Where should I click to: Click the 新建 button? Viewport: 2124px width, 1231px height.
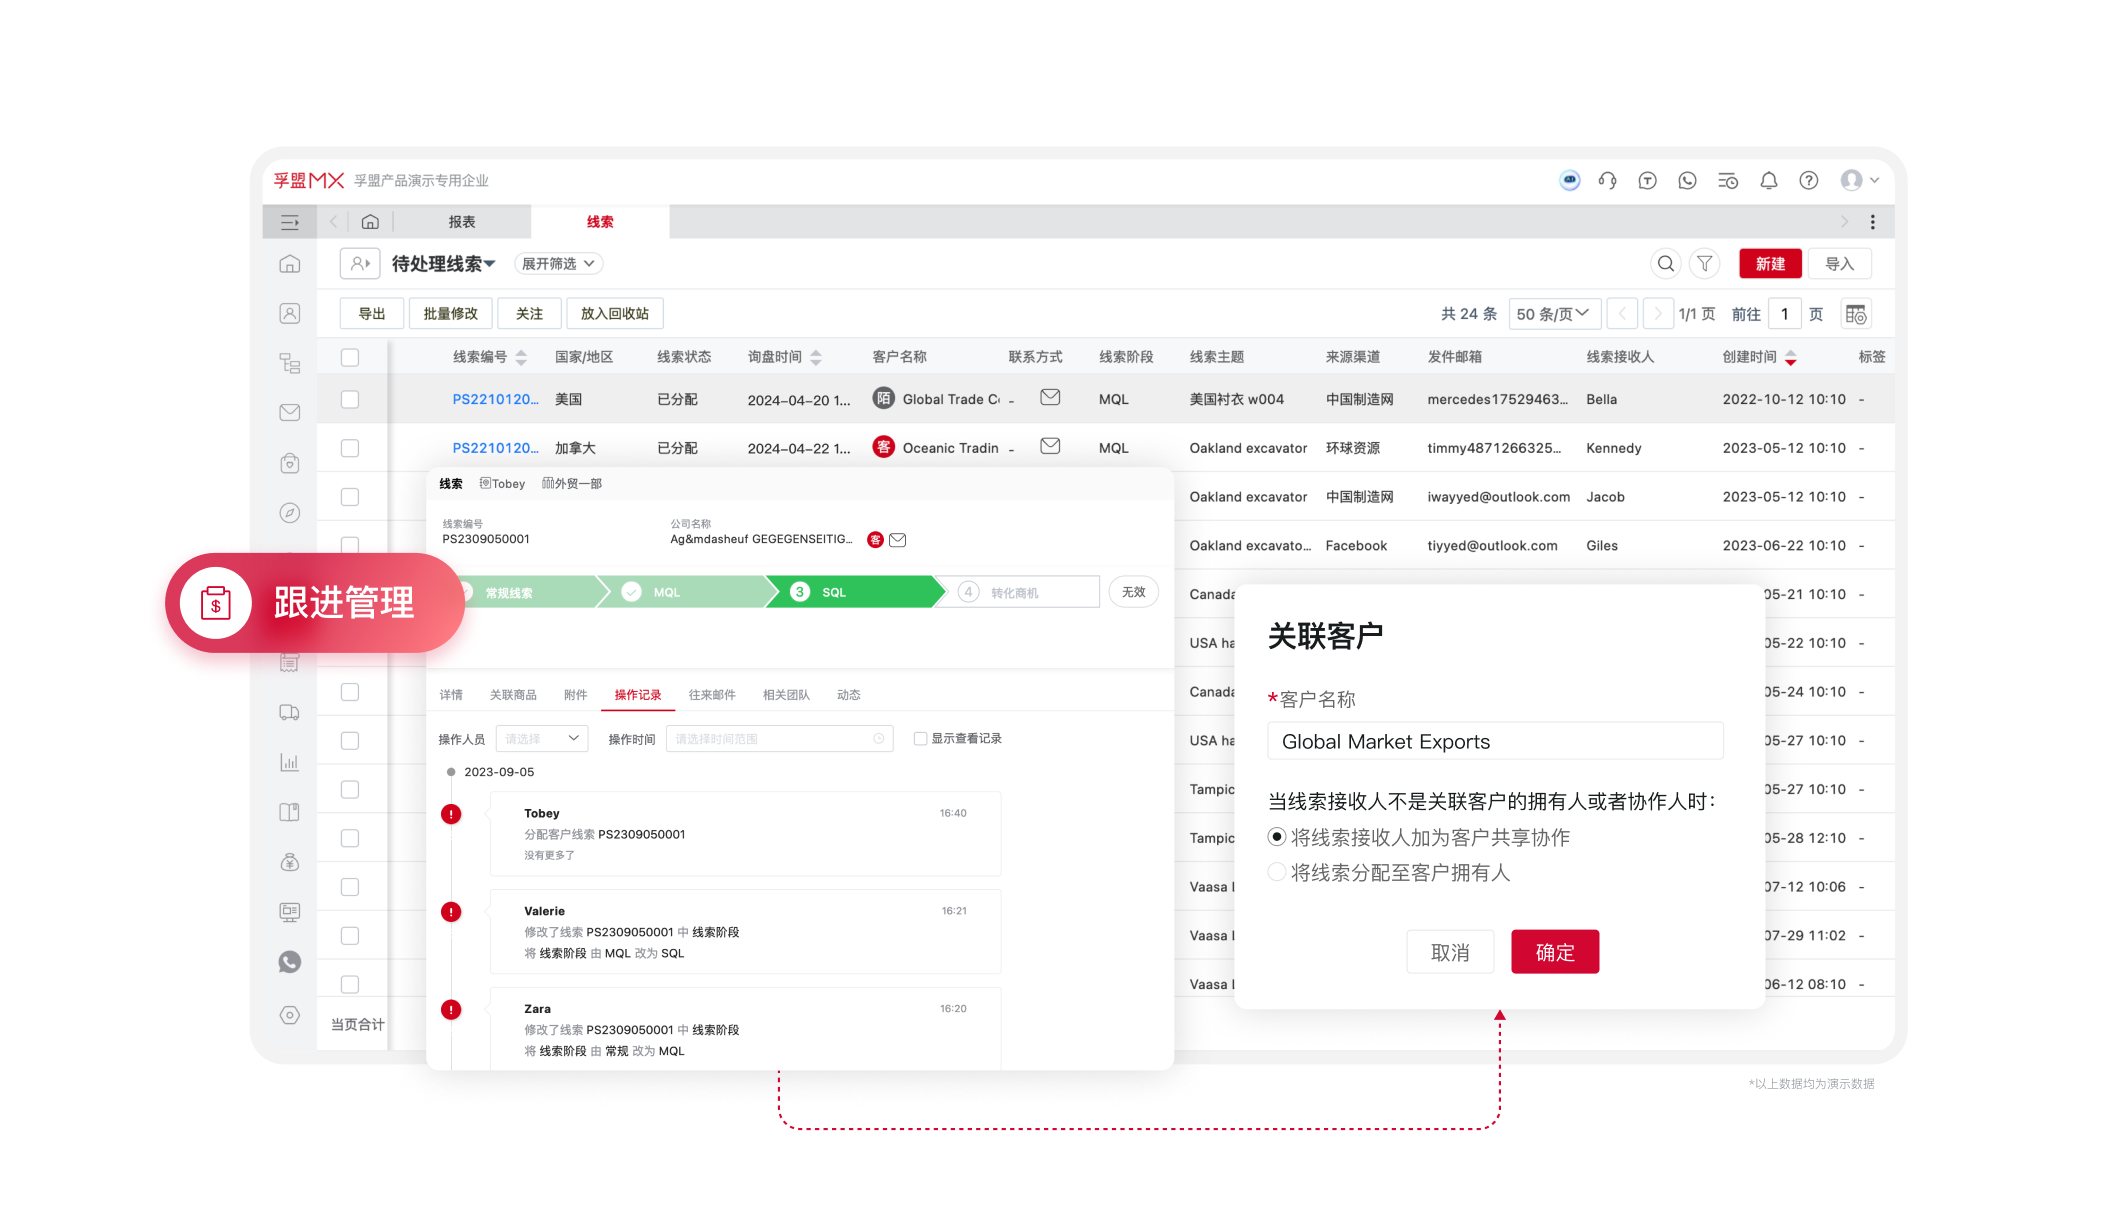pyautogui.click(x=1769, y=264)
